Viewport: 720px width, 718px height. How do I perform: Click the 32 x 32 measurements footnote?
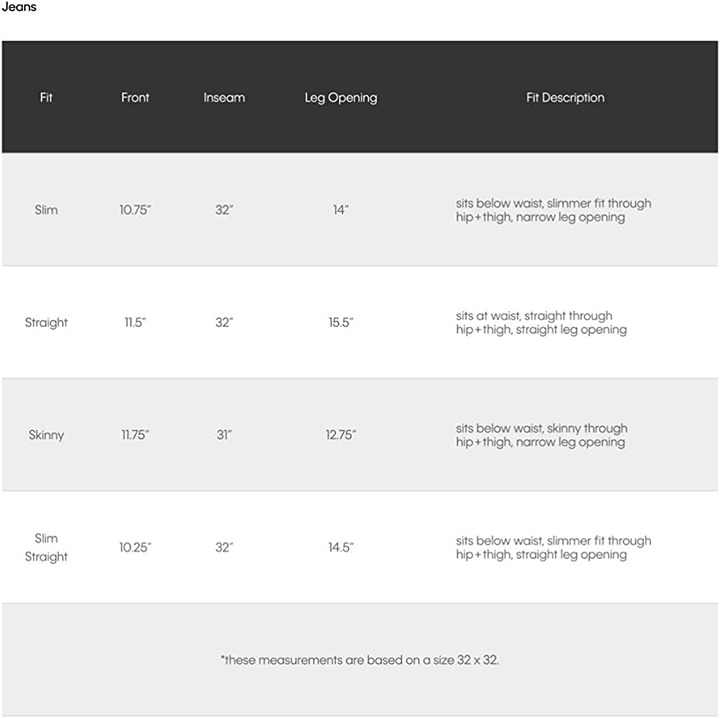(x=360, y=660)
